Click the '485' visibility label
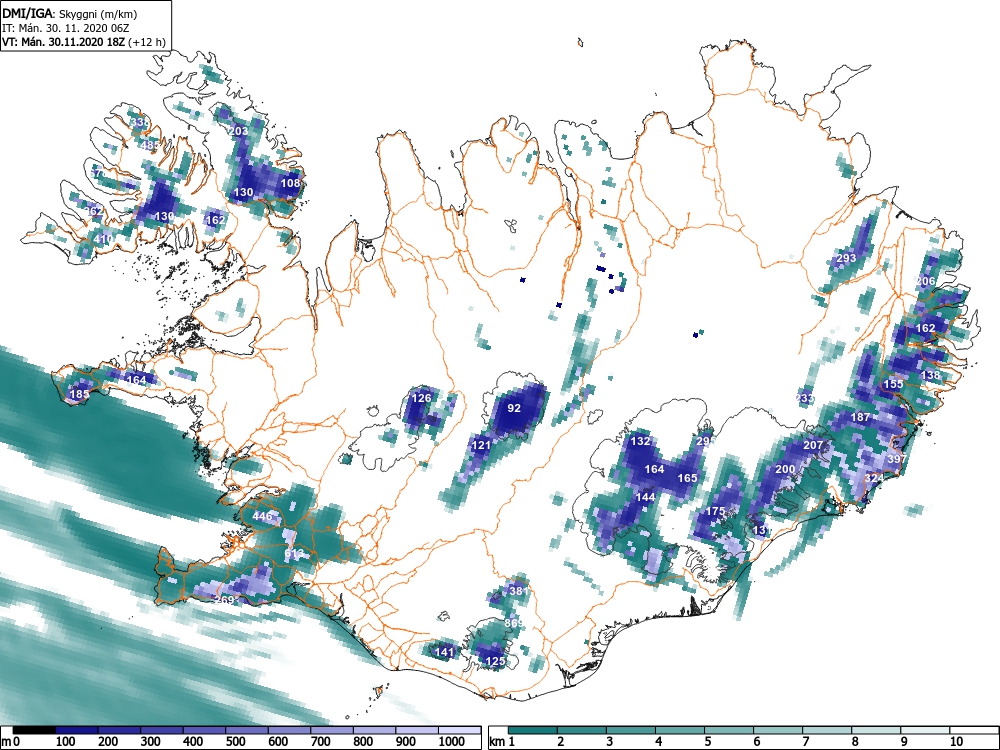Image resolution: width=1000 pixels, height=750 pixels. coord(150,145)
